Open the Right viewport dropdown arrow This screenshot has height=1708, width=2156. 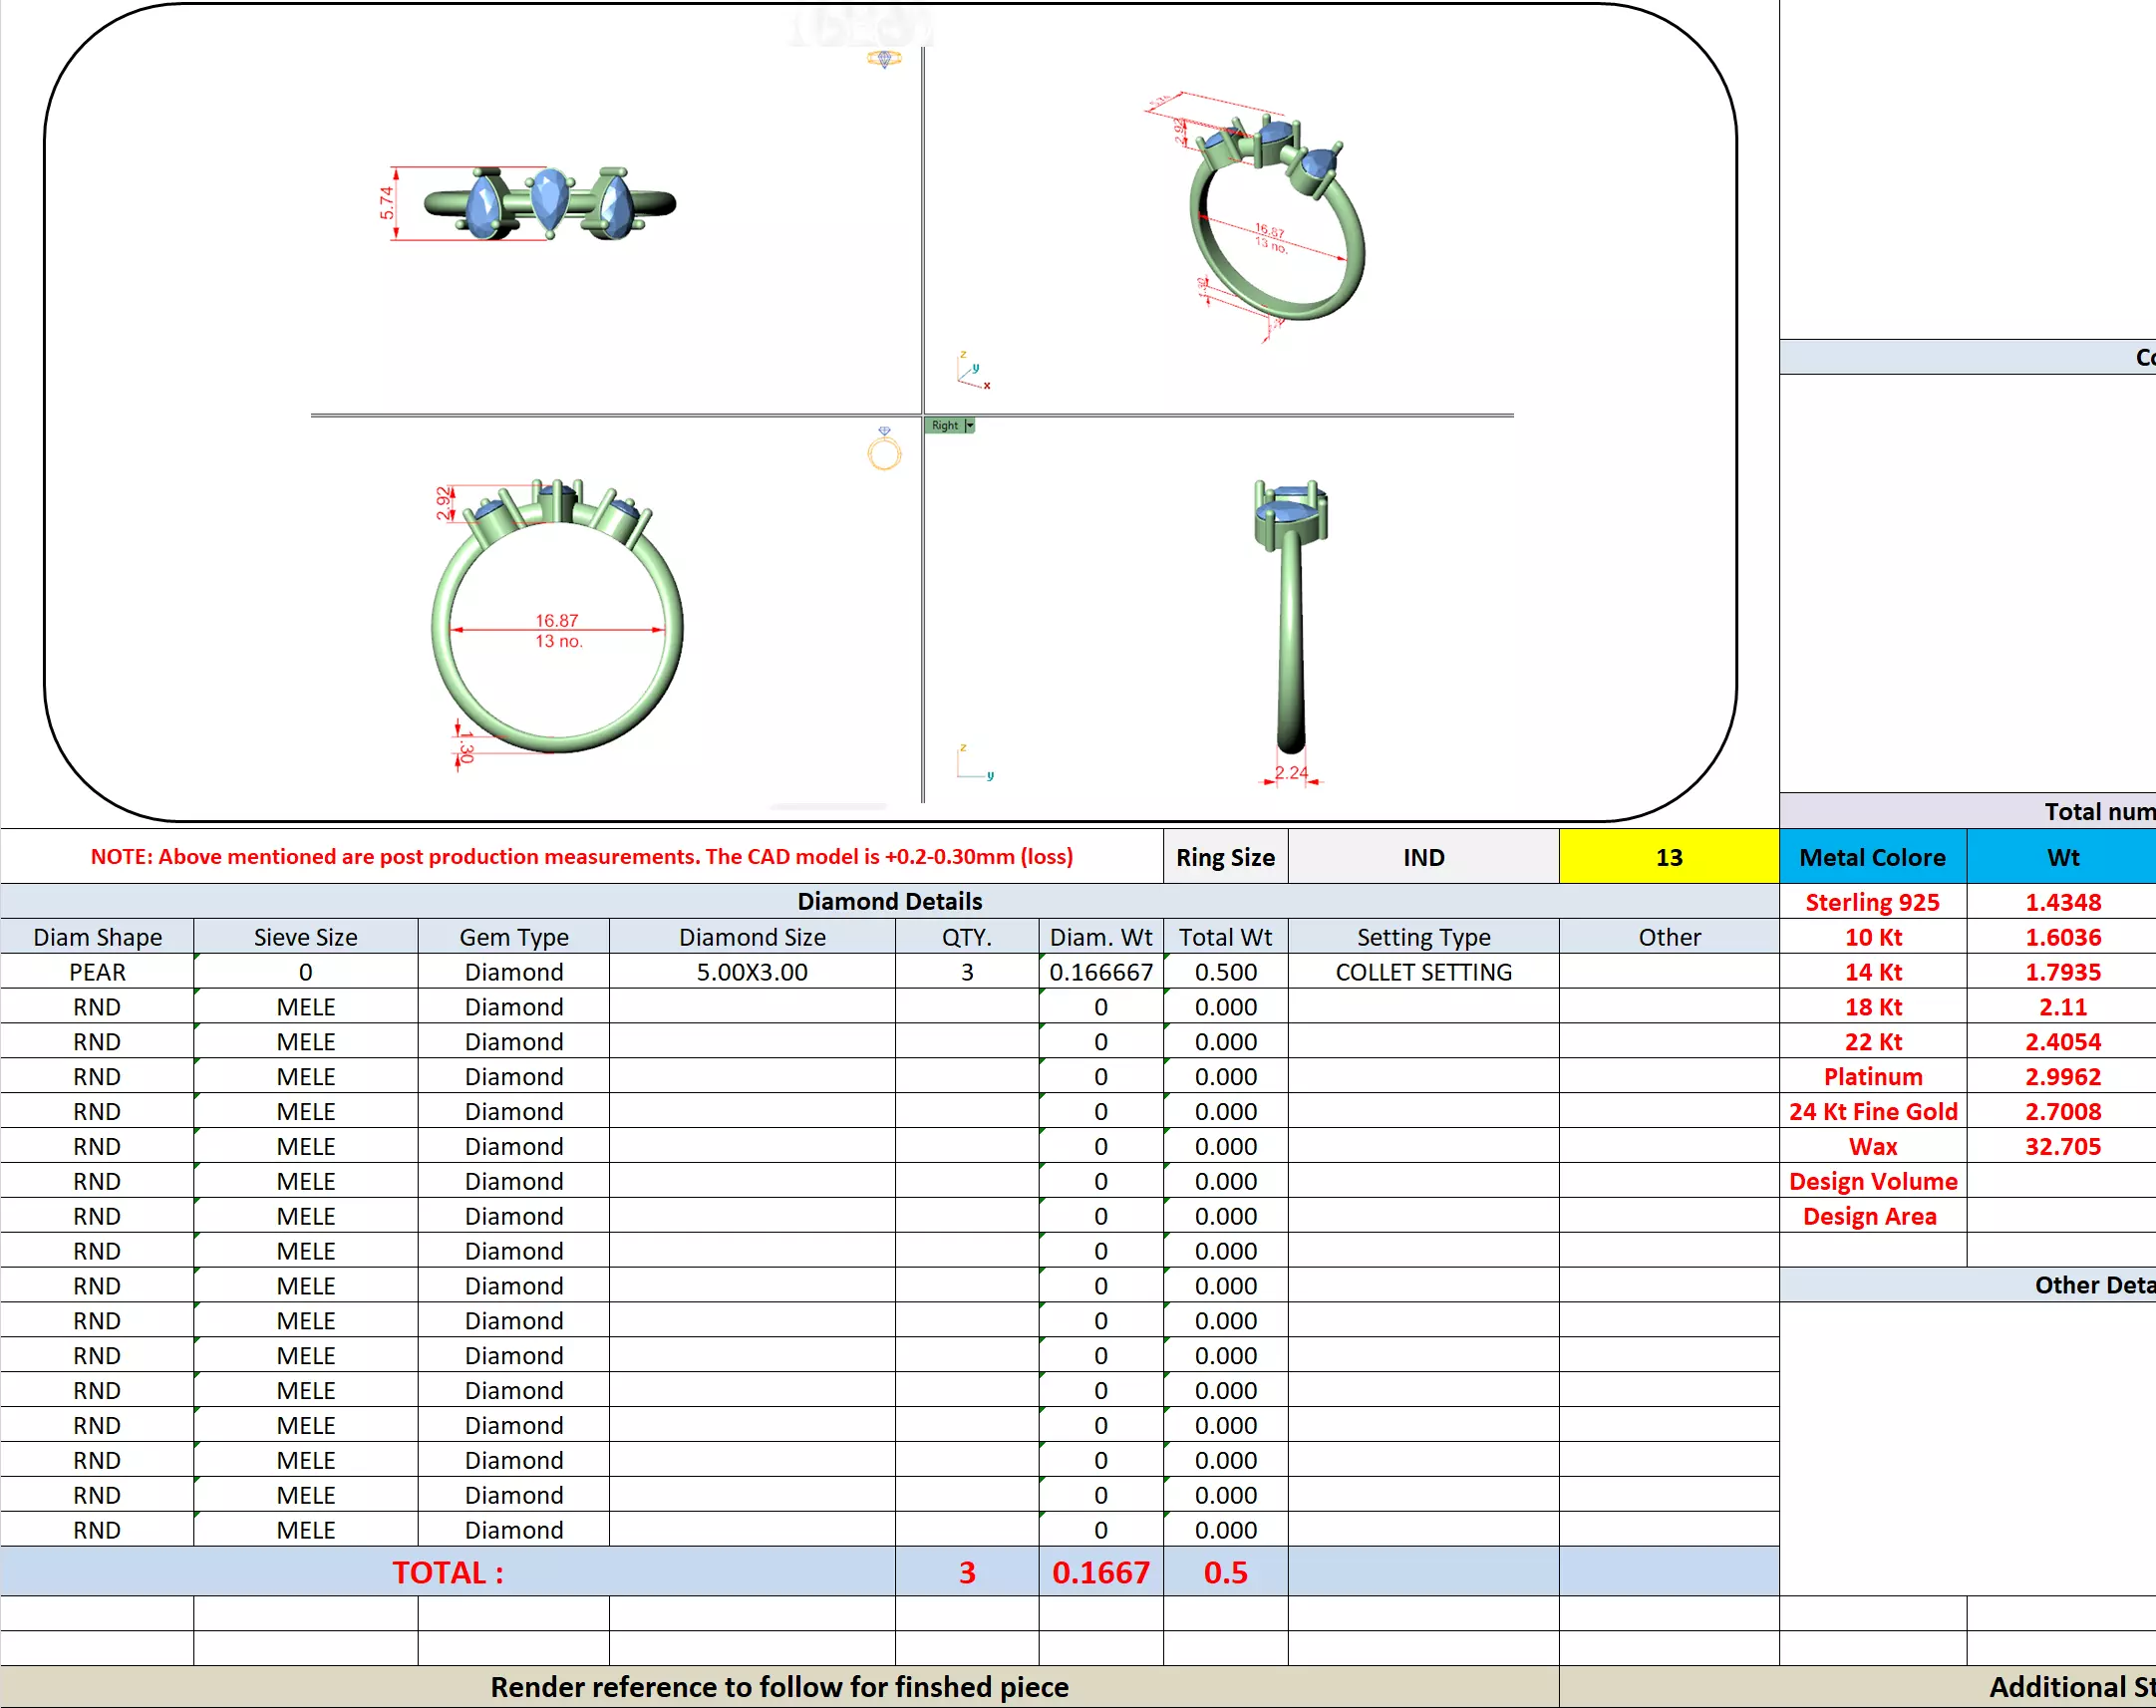pos(969,425)
